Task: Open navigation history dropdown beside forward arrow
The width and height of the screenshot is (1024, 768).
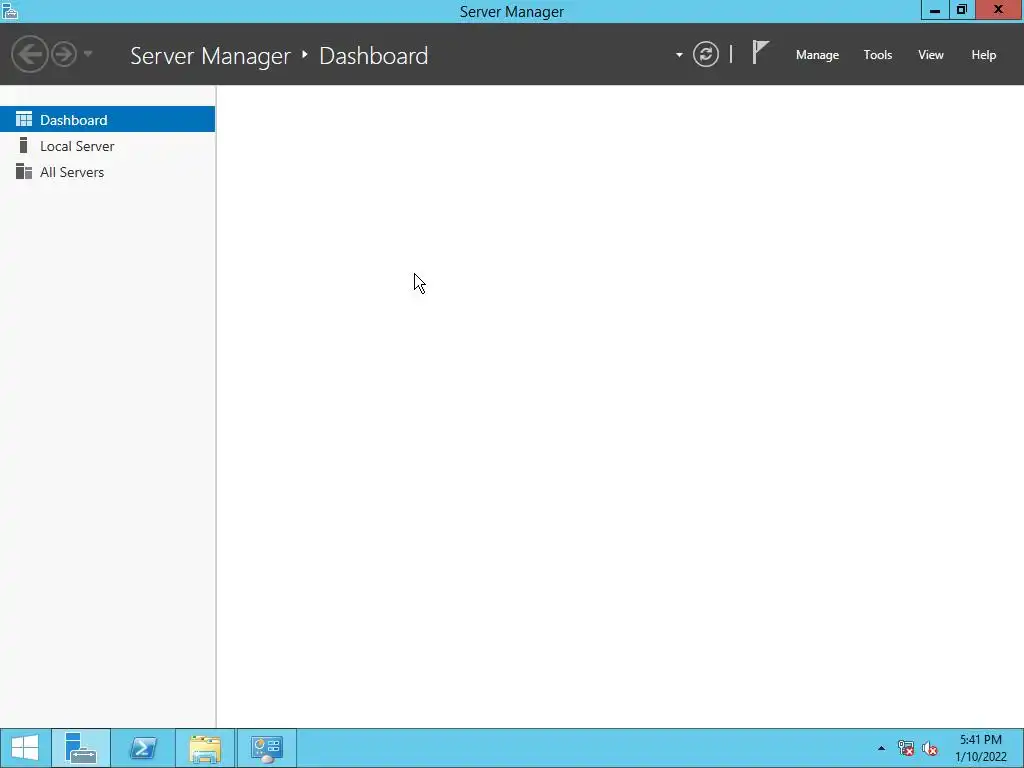Action: click(x=88, y=54)
